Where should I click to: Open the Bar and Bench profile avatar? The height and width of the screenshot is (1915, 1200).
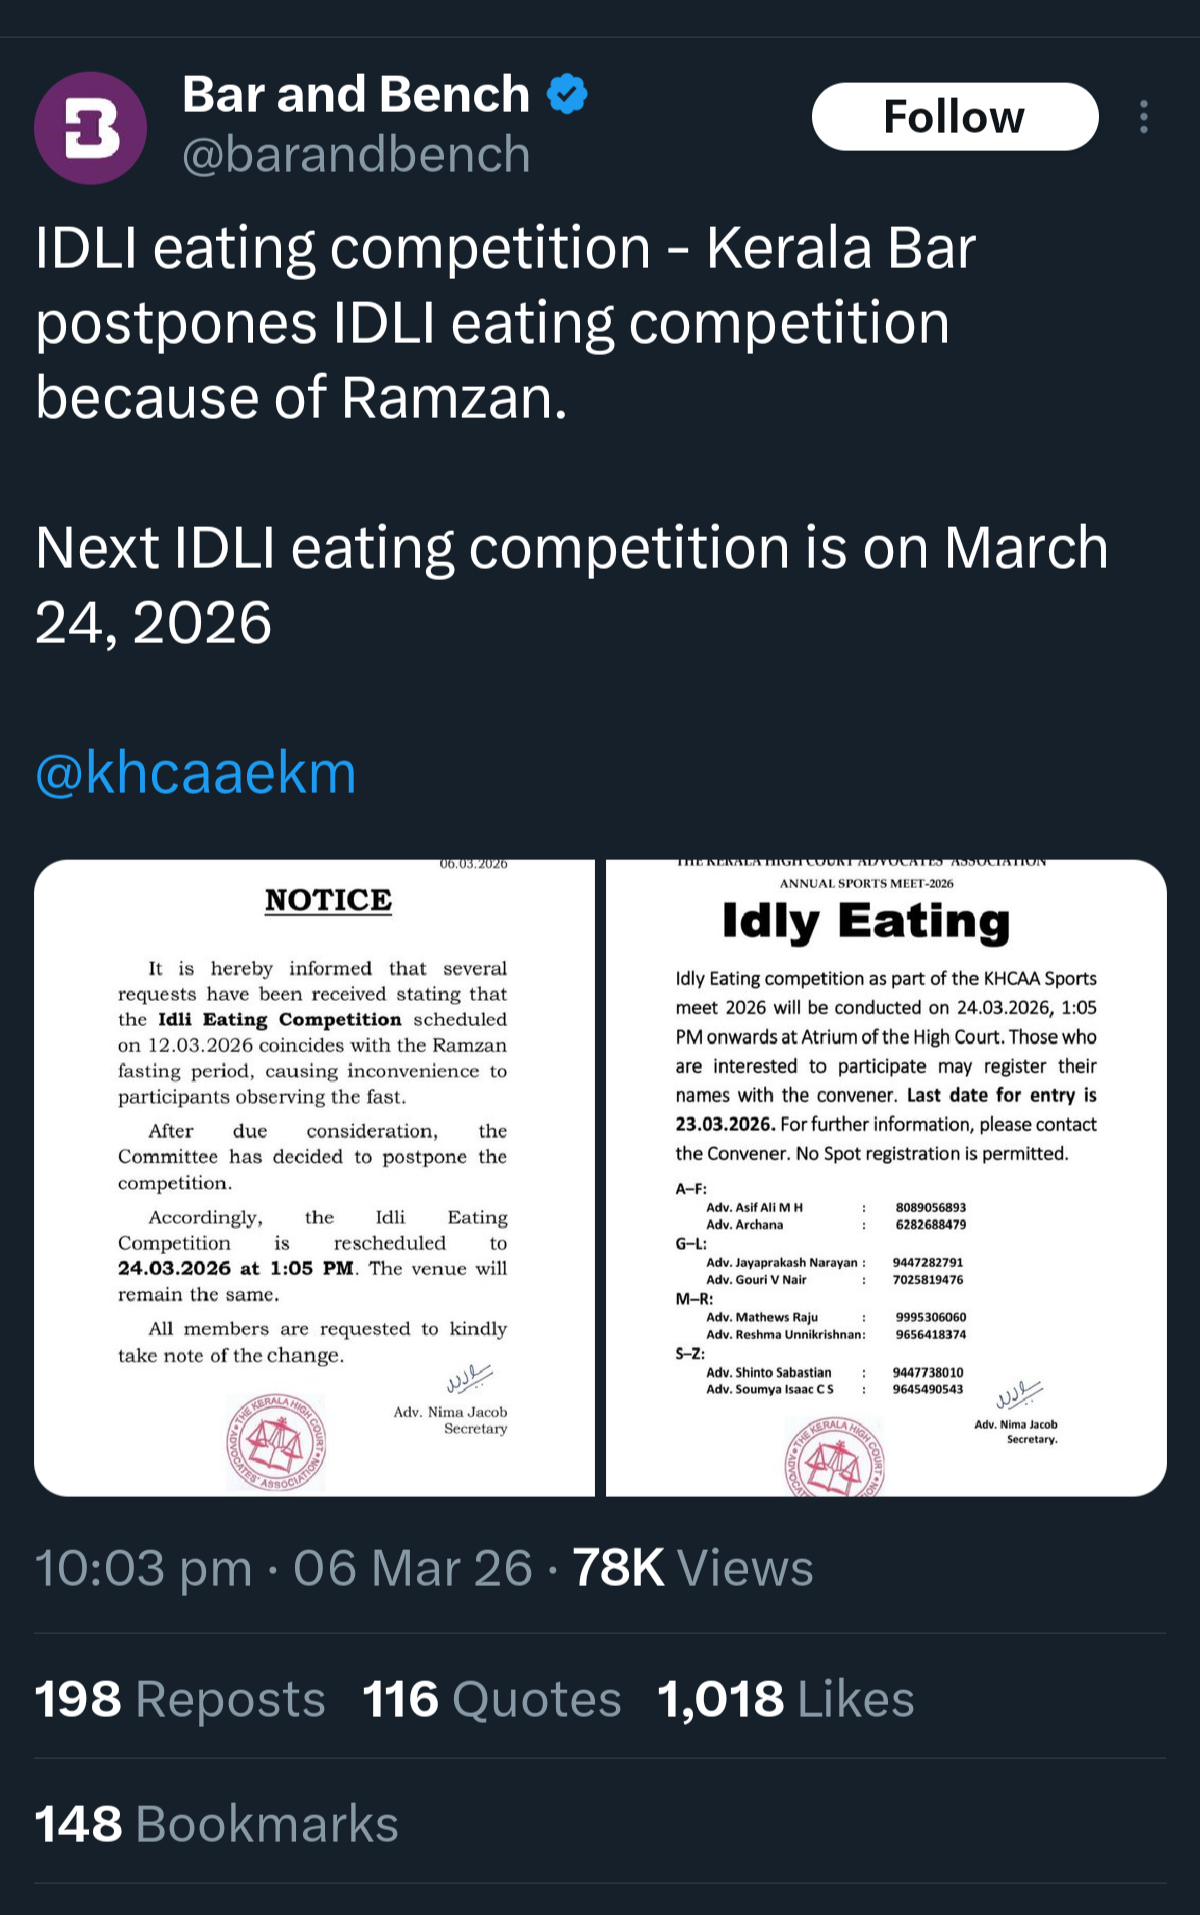click(91, 128)
